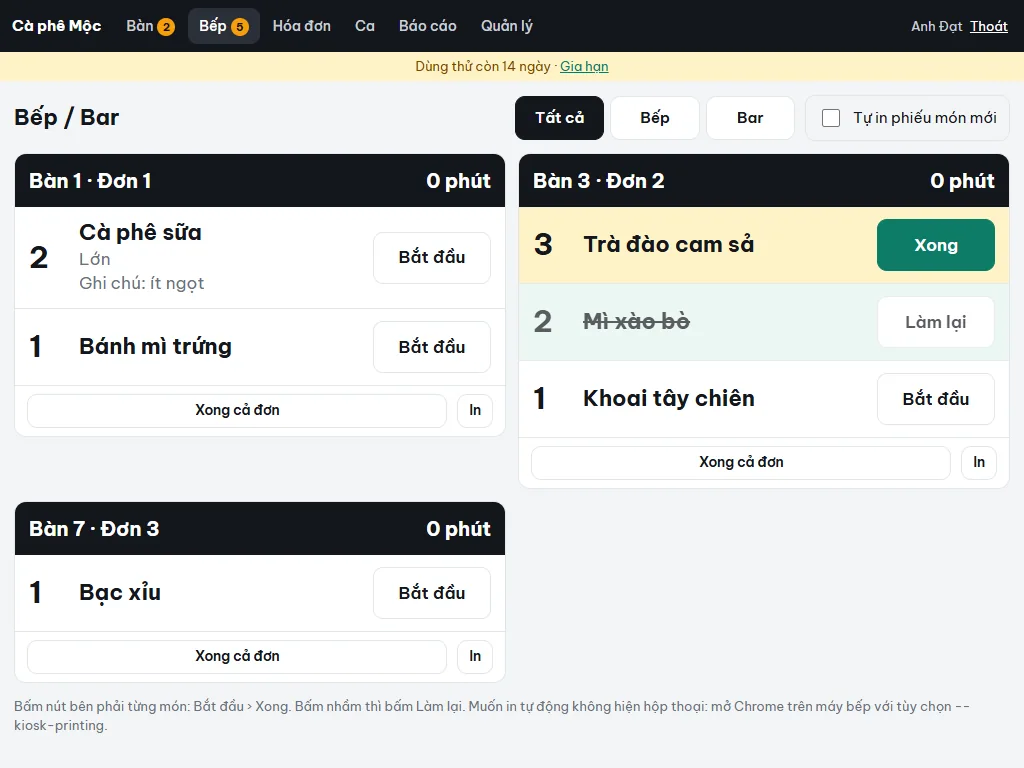Click Làm lại for Mì xào bò
This screenshot has width=1024, height=768.
pos(936,322)
